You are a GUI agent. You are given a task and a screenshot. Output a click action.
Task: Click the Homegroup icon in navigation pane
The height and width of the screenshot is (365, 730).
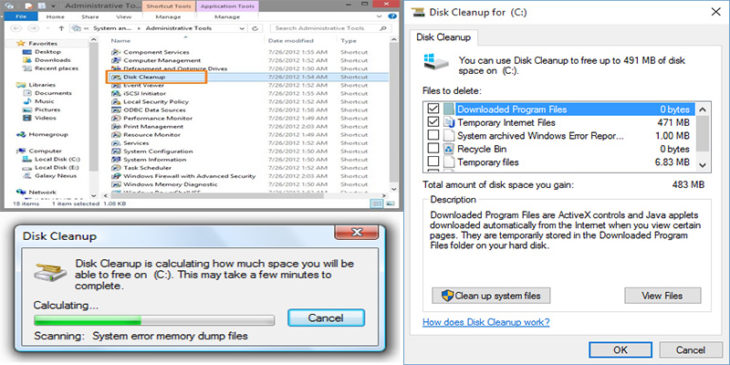tap(21, 135)
